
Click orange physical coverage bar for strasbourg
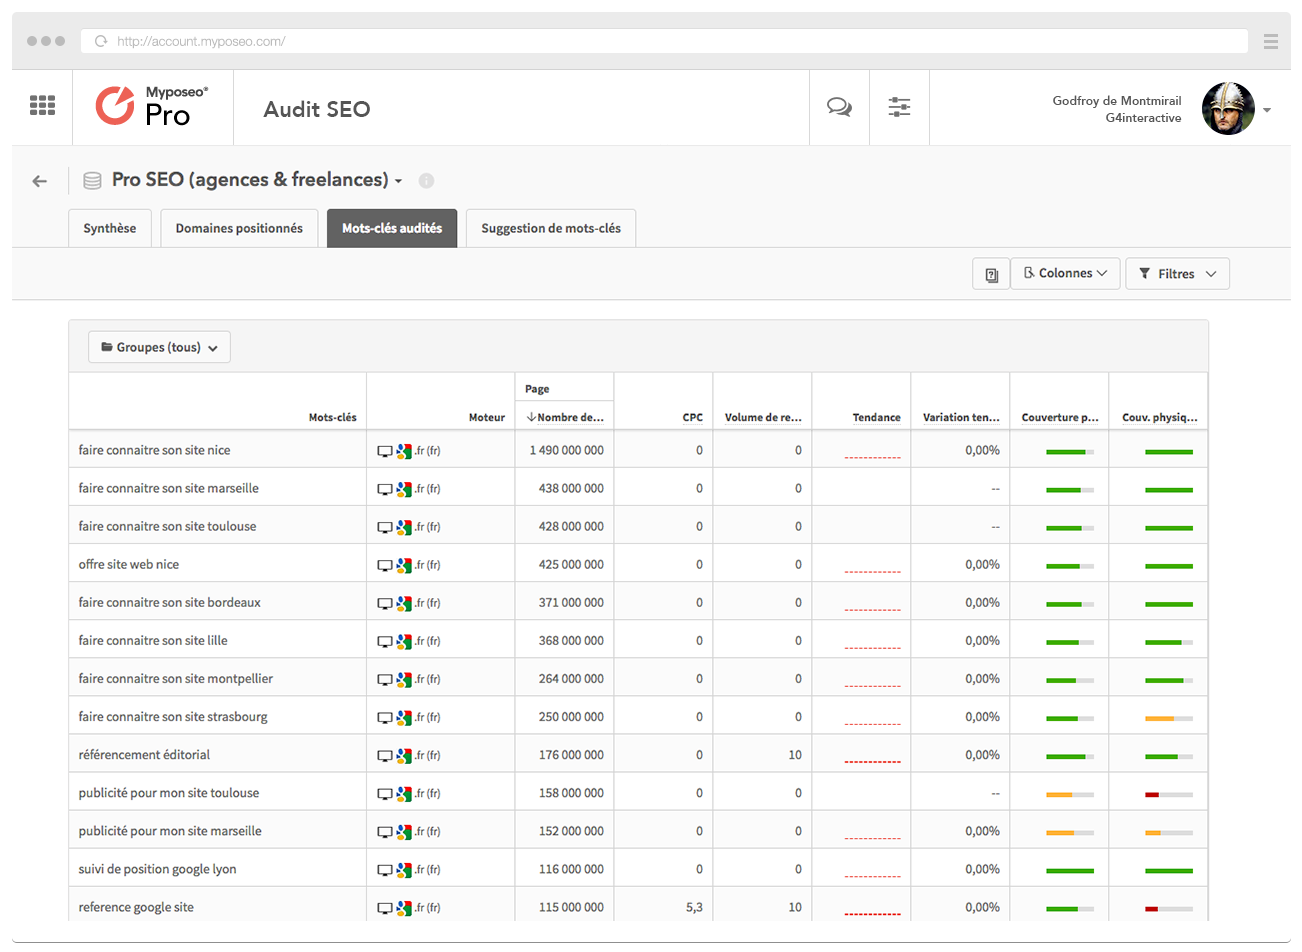tap(1168, 718)
